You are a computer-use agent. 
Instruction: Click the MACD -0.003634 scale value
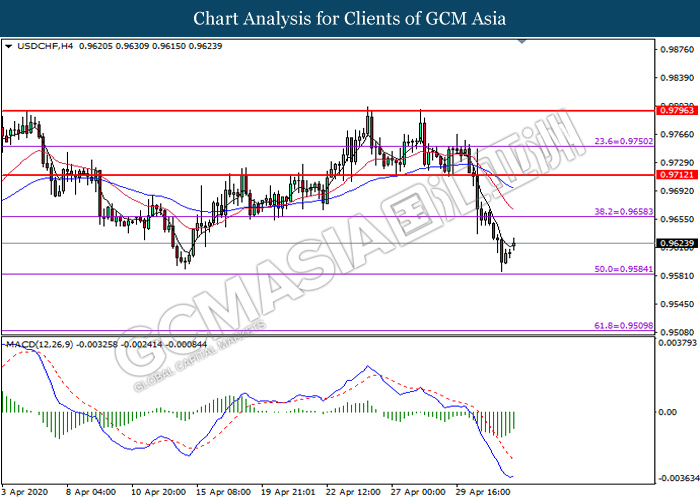click(x=675, y=477)
